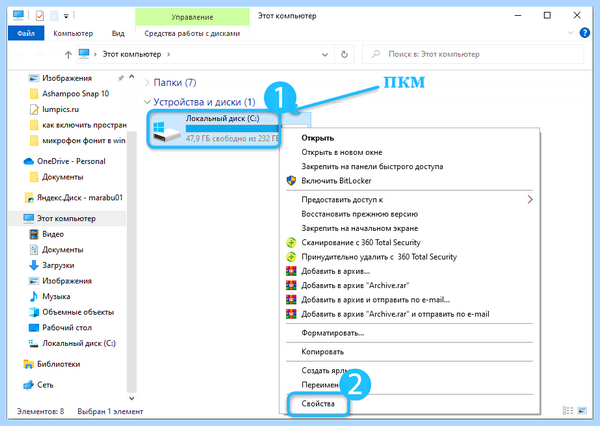Click the search field Поиск в: Этот компьютер

pyautogui.click(x=473, y=54)
